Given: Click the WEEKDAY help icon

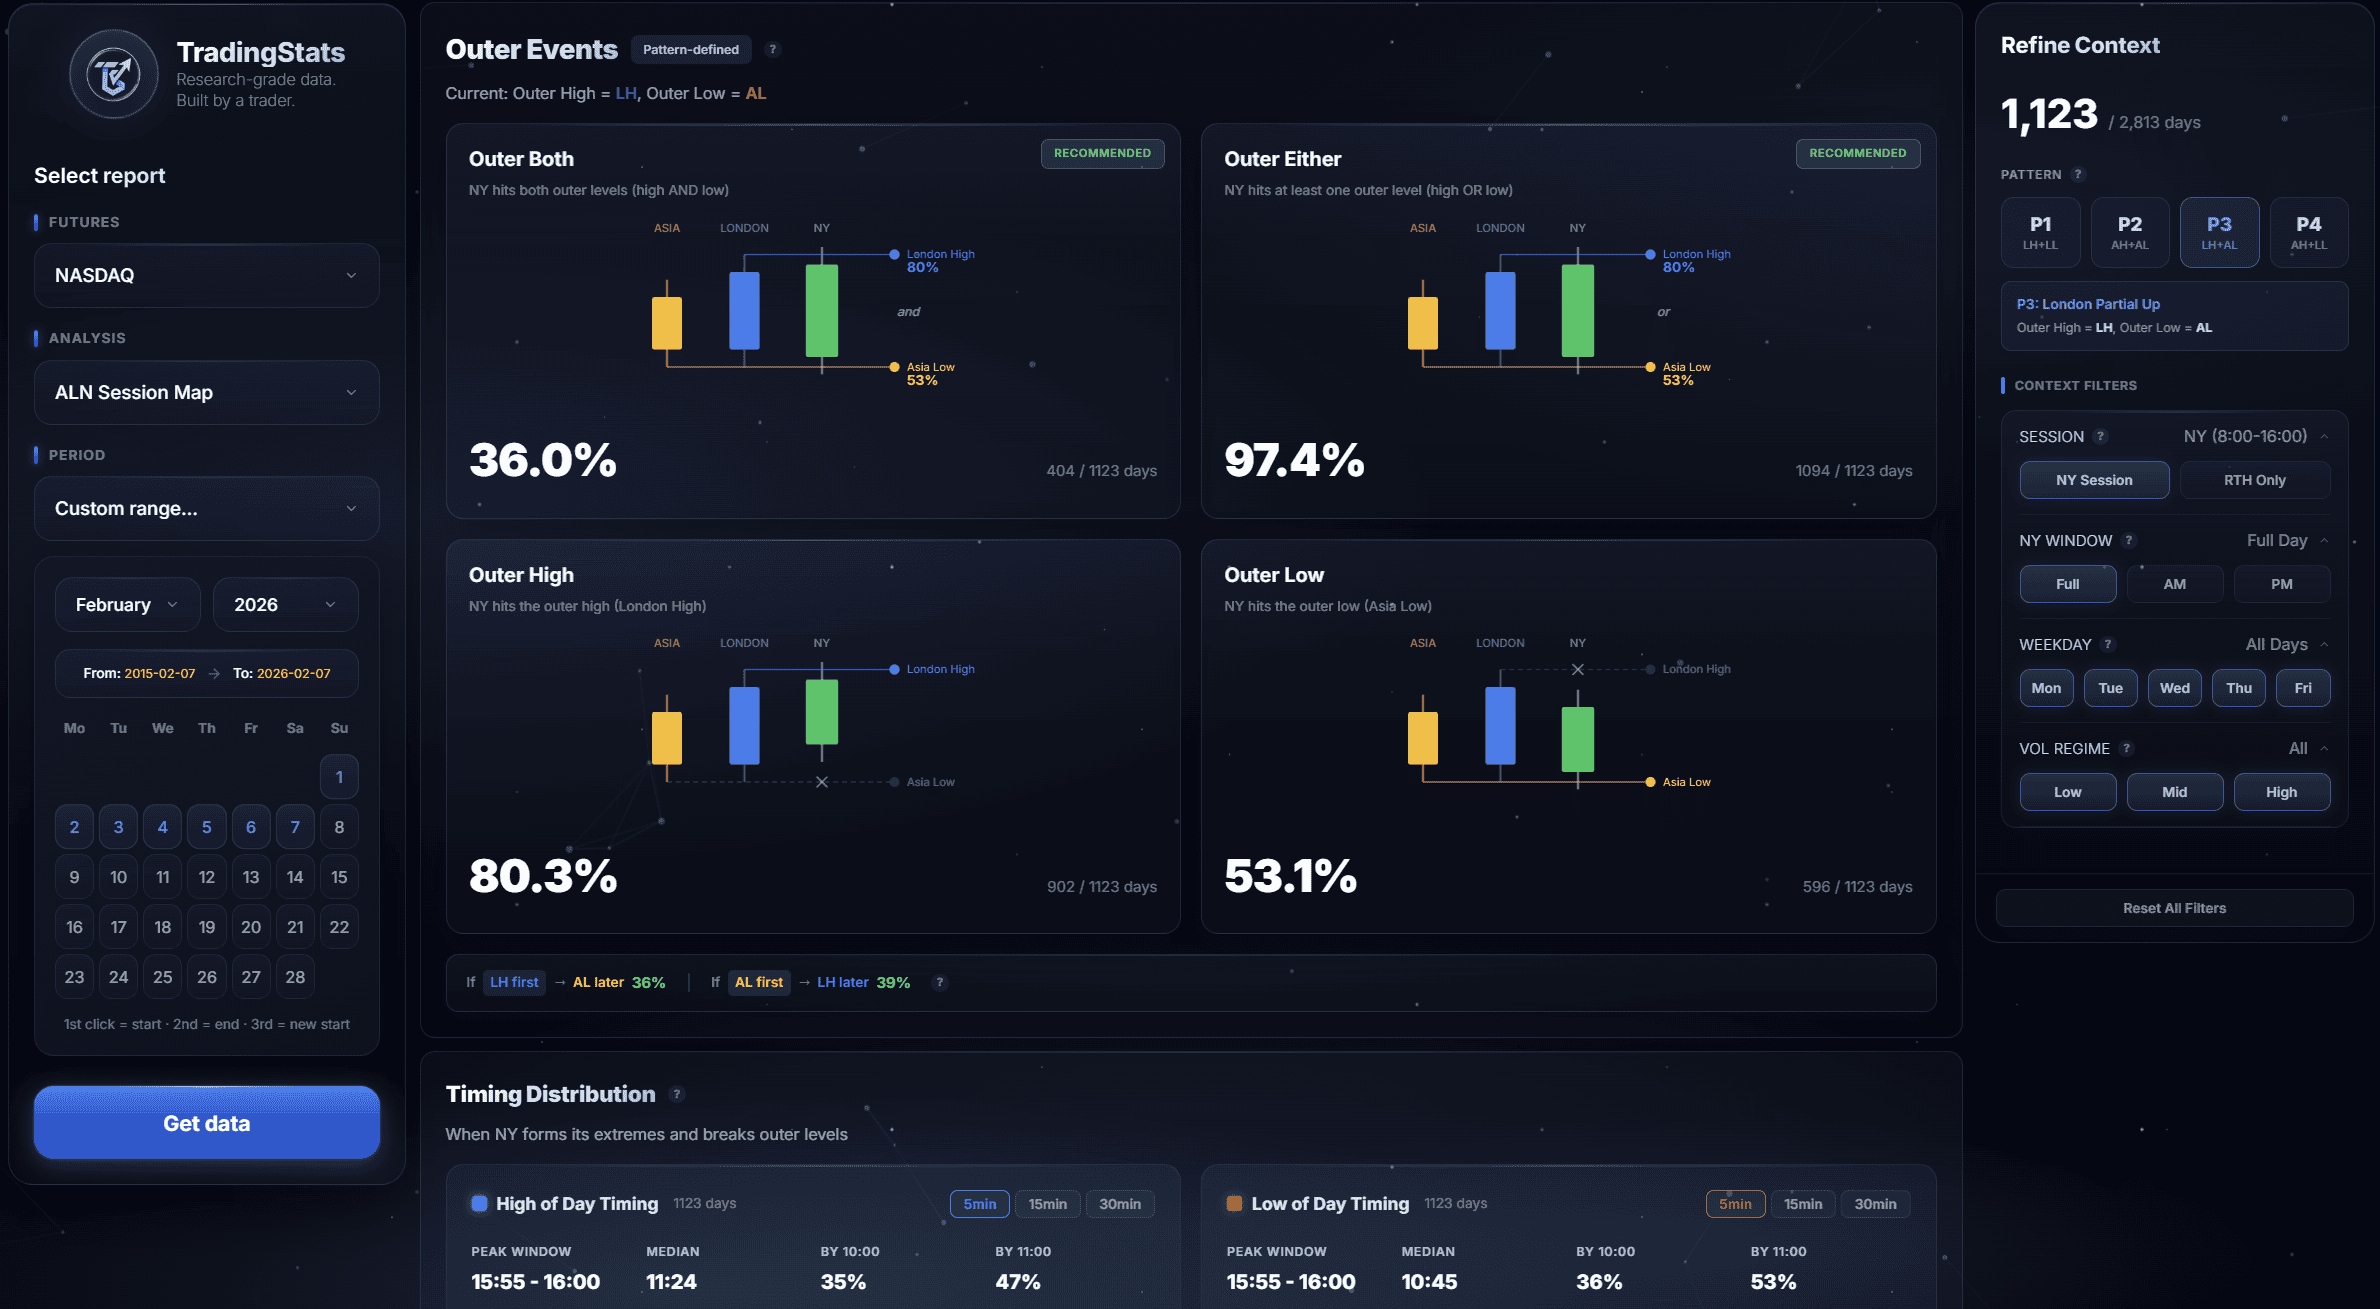Looking at the screenshot, I should tap(2109, 644).
